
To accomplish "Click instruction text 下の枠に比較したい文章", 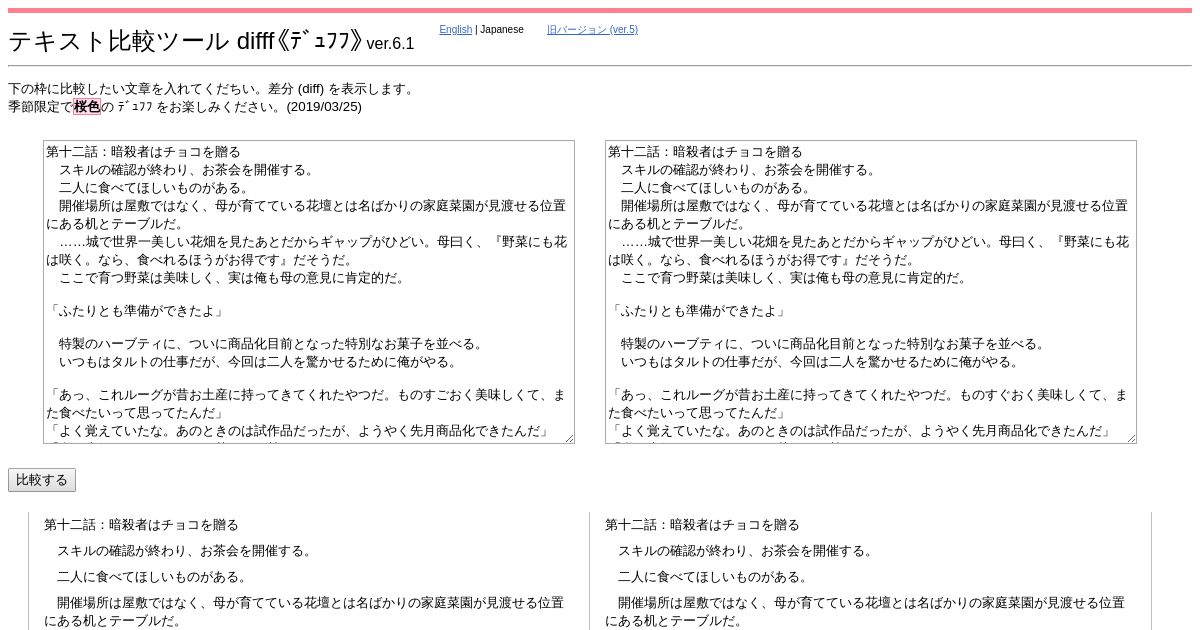I will [x=212, y=89].
